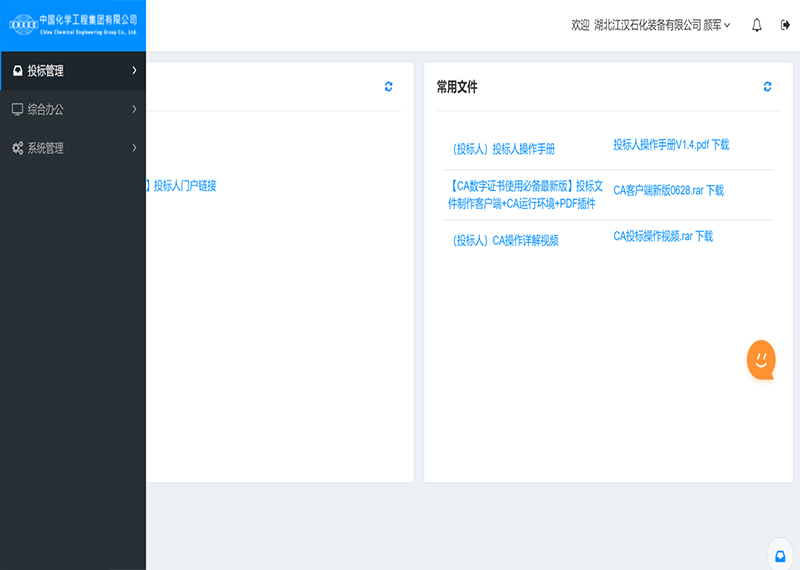Image resolution: width=800 pixels, height=570 pixels.
Task: Click the (投标人) 投标人操作手册 entry
Action: point(504,149)
